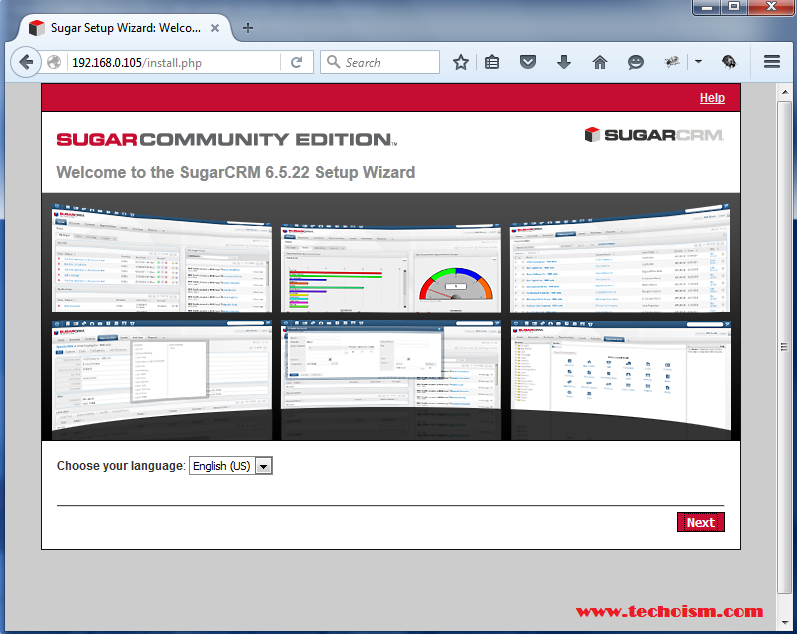Click the SugarCRM logo
797x634 pixels.
coord(654,135)
